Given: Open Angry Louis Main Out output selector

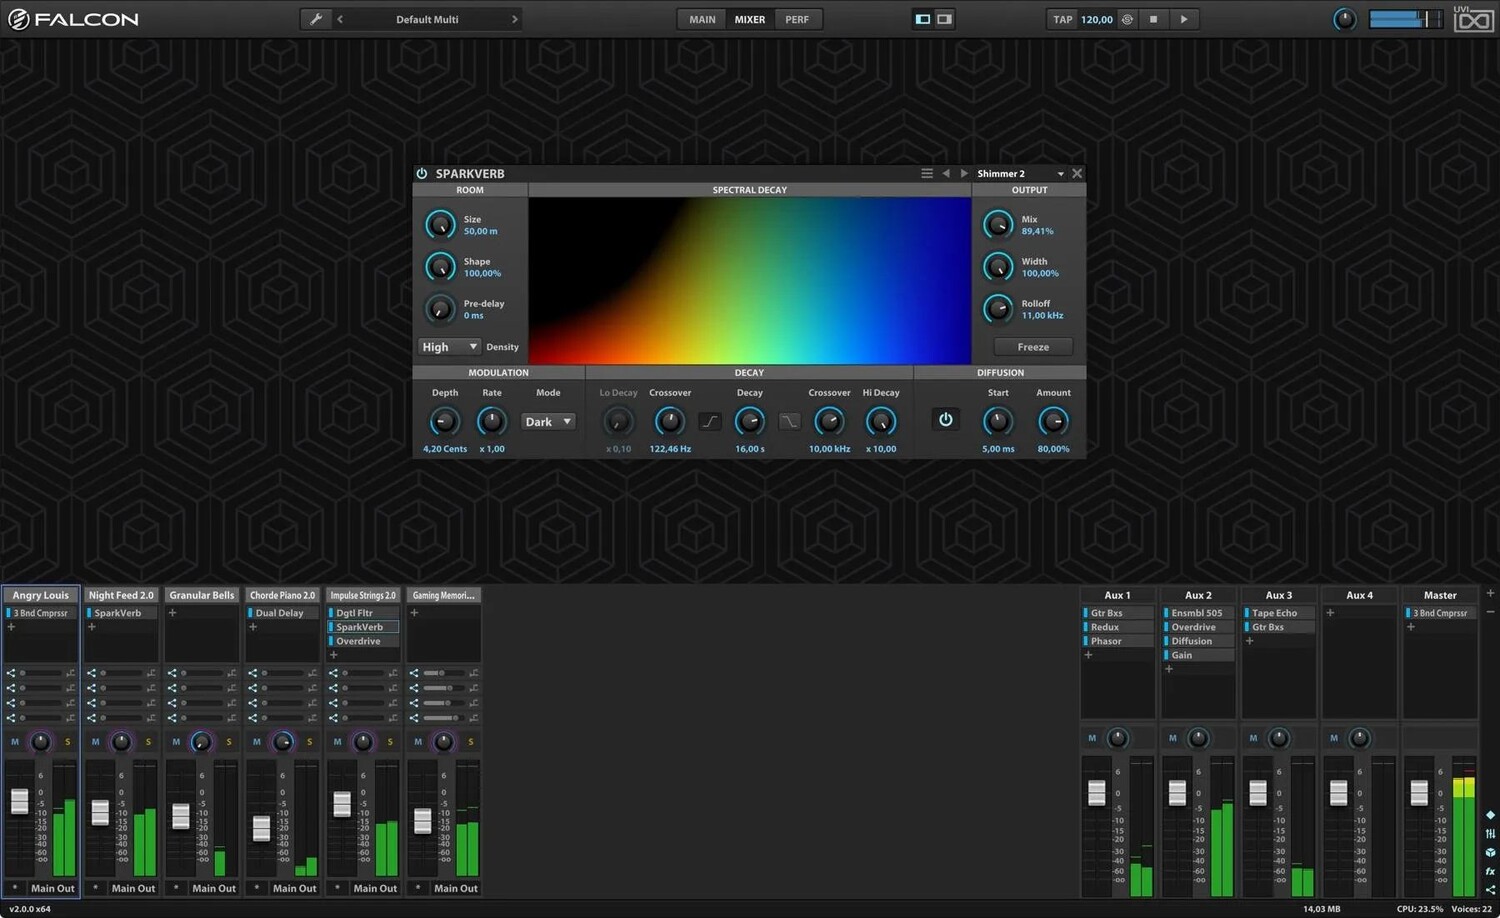Looking at the screenshot, I should (52, 888).
